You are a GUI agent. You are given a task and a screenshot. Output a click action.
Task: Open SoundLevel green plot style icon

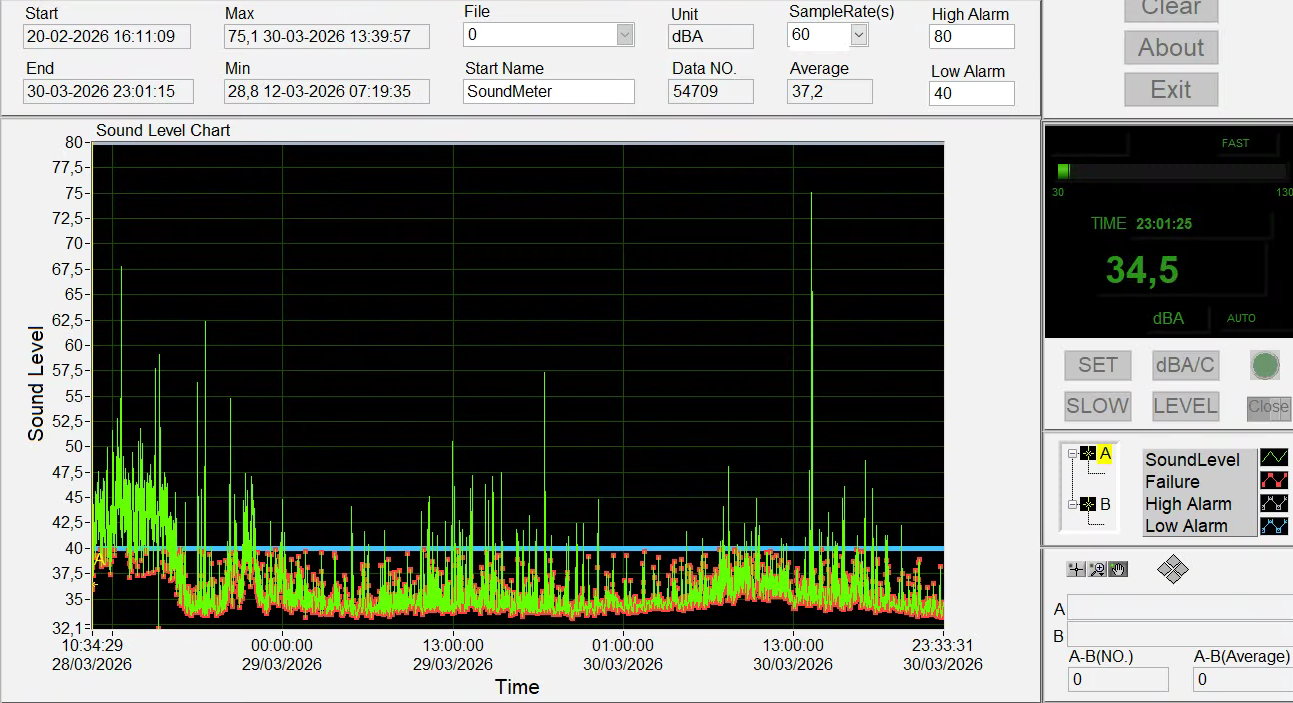click(1274, 459)
